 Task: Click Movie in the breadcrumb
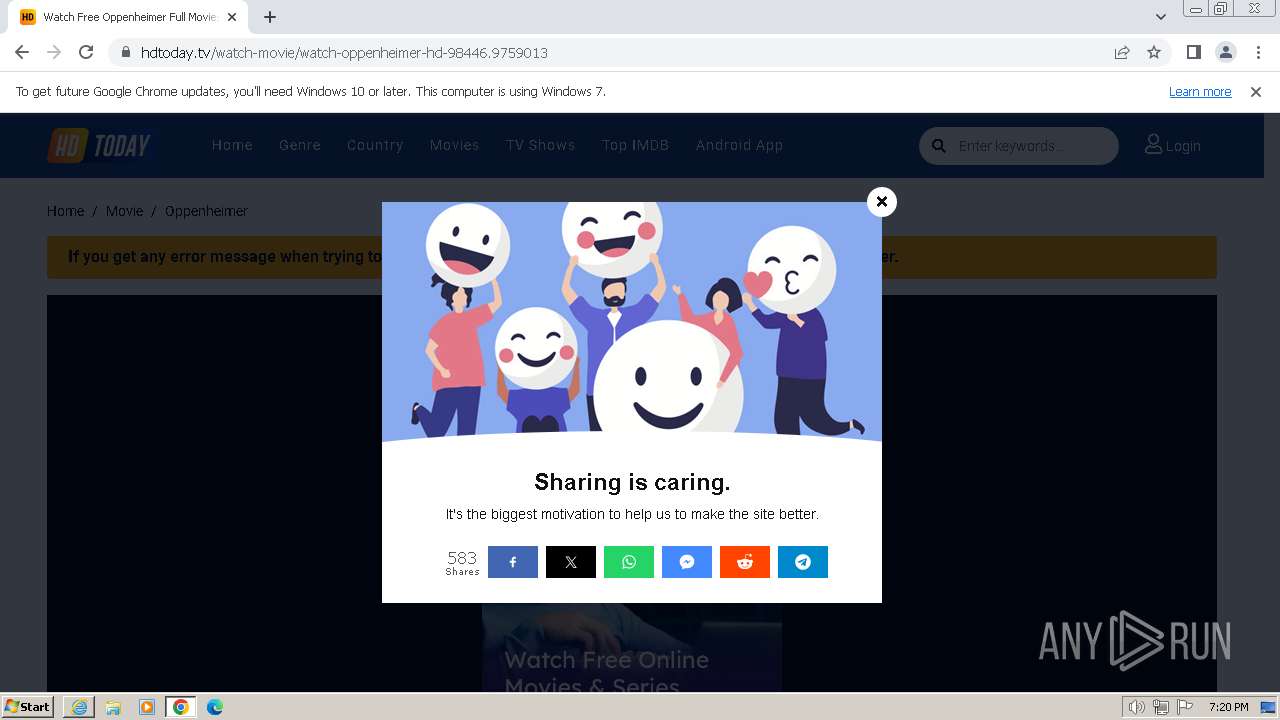tap(125, 211)
